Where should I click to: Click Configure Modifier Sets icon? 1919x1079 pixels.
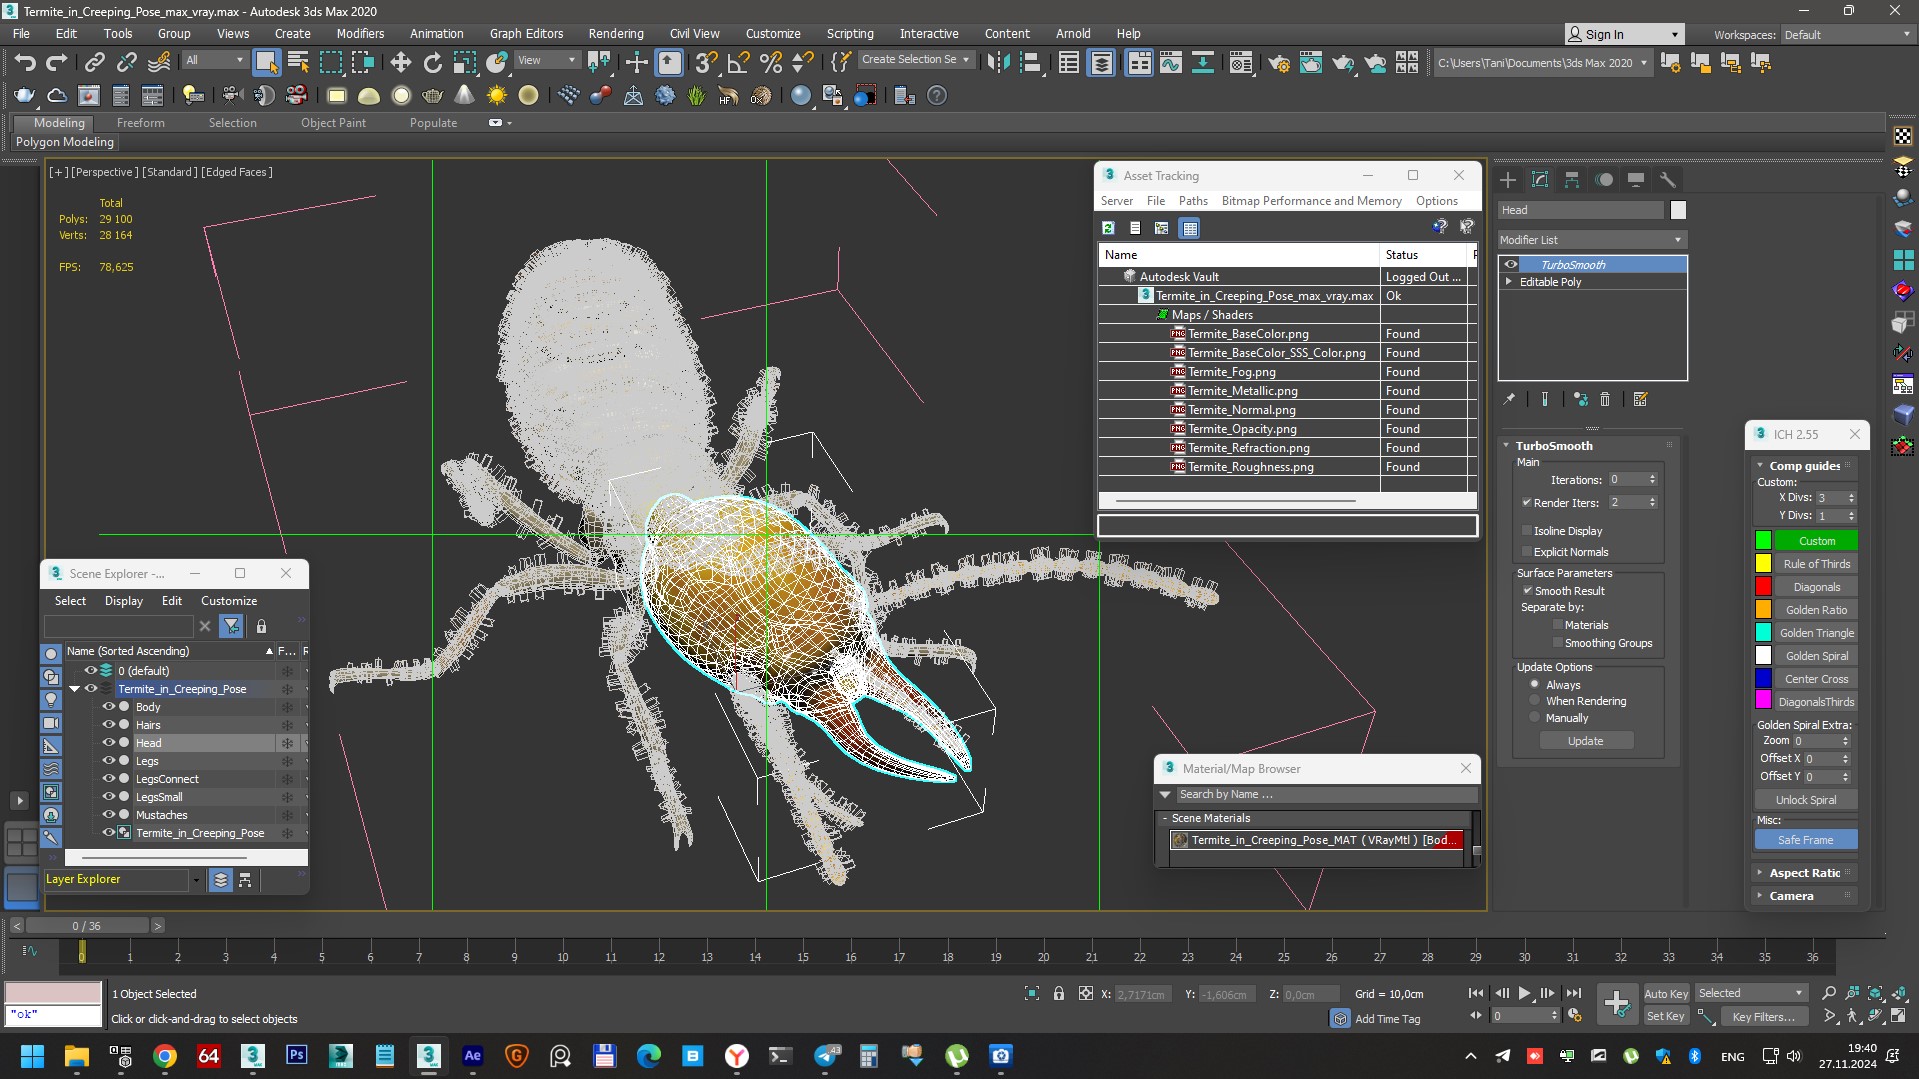(1640, 399)
